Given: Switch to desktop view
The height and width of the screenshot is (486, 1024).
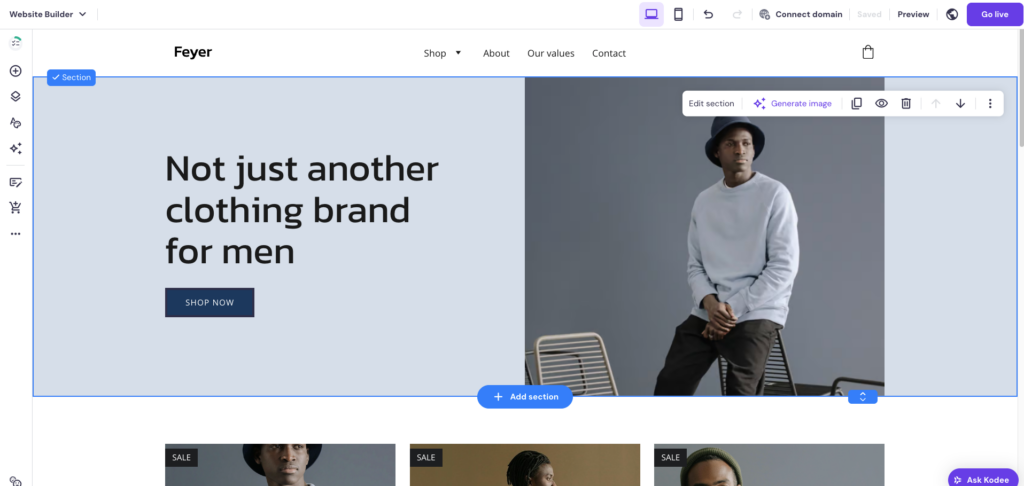Looking at the screenshot, I should pyautogui.click(x=651, y=14).
